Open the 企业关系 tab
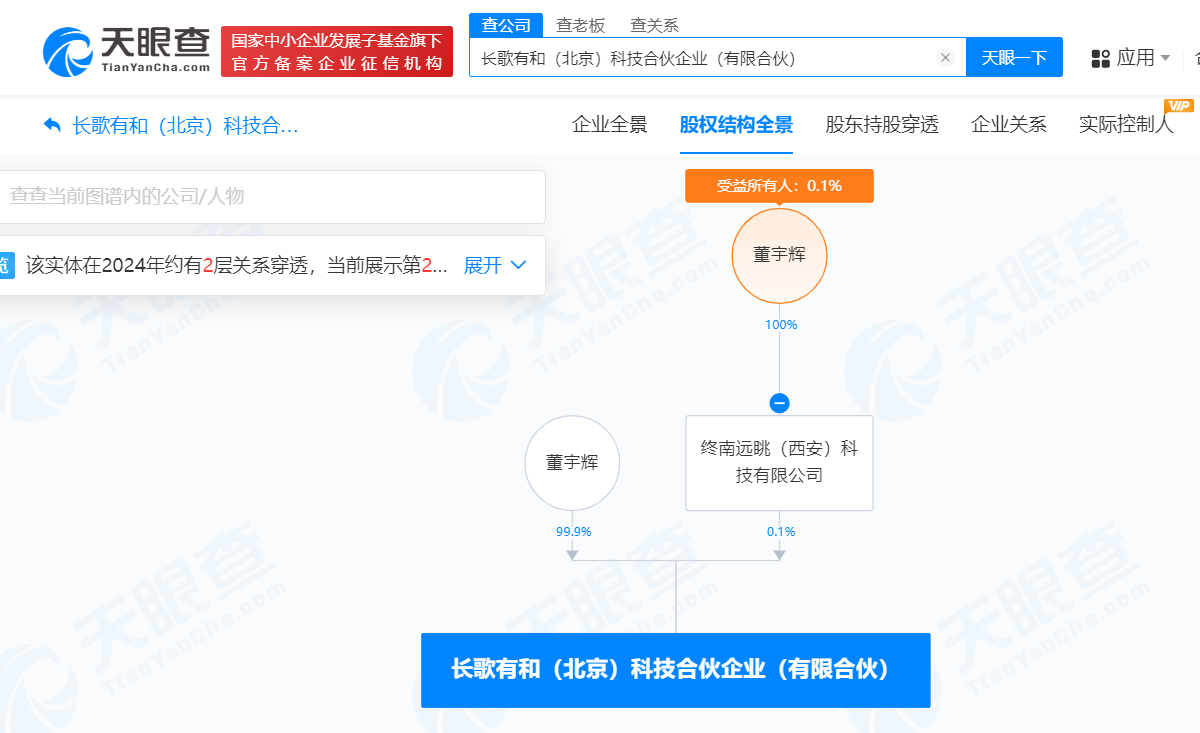 coord(1009,125)
